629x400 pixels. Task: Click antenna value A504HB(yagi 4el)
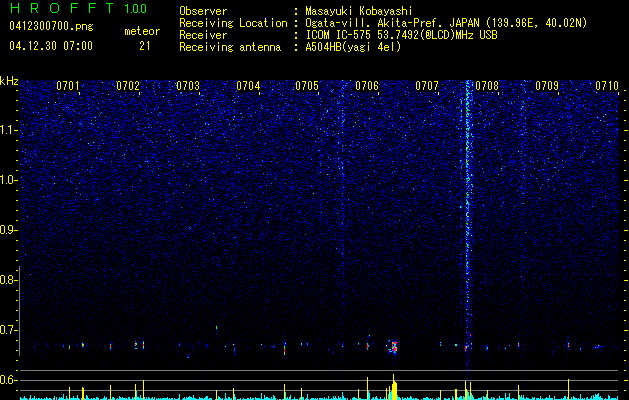point(353,47)
